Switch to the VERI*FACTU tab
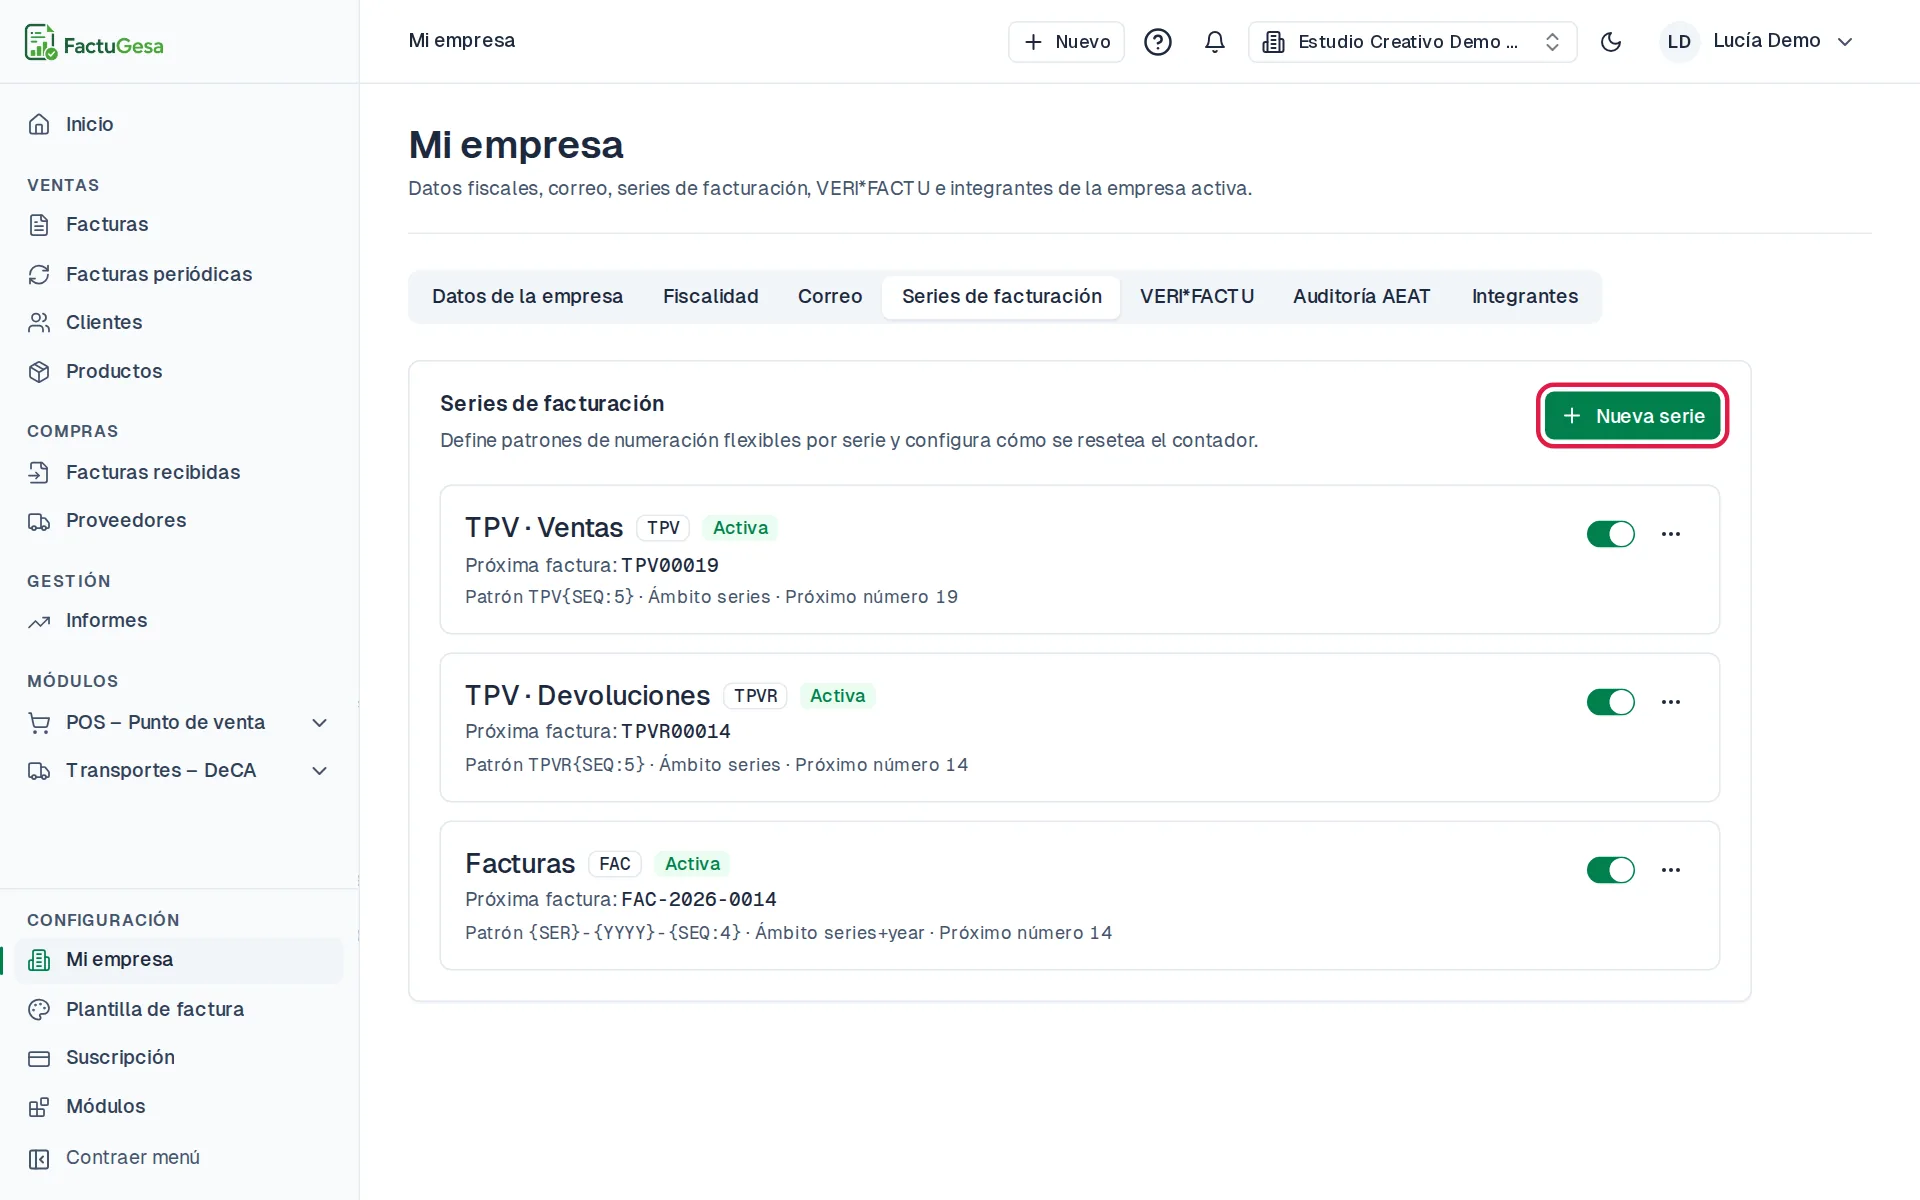1920x1200 pixels. [x=1196, y=297]
